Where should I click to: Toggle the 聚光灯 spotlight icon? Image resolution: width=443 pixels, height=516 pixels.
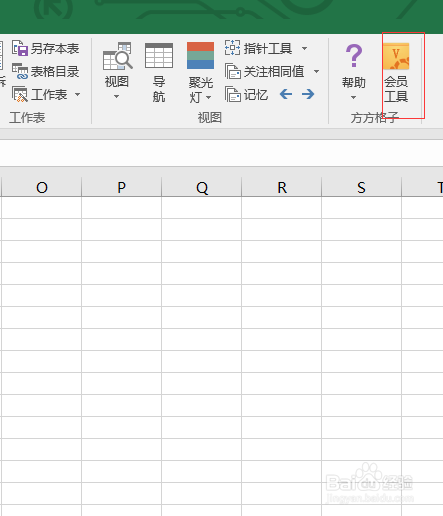[x=200, y=56]
